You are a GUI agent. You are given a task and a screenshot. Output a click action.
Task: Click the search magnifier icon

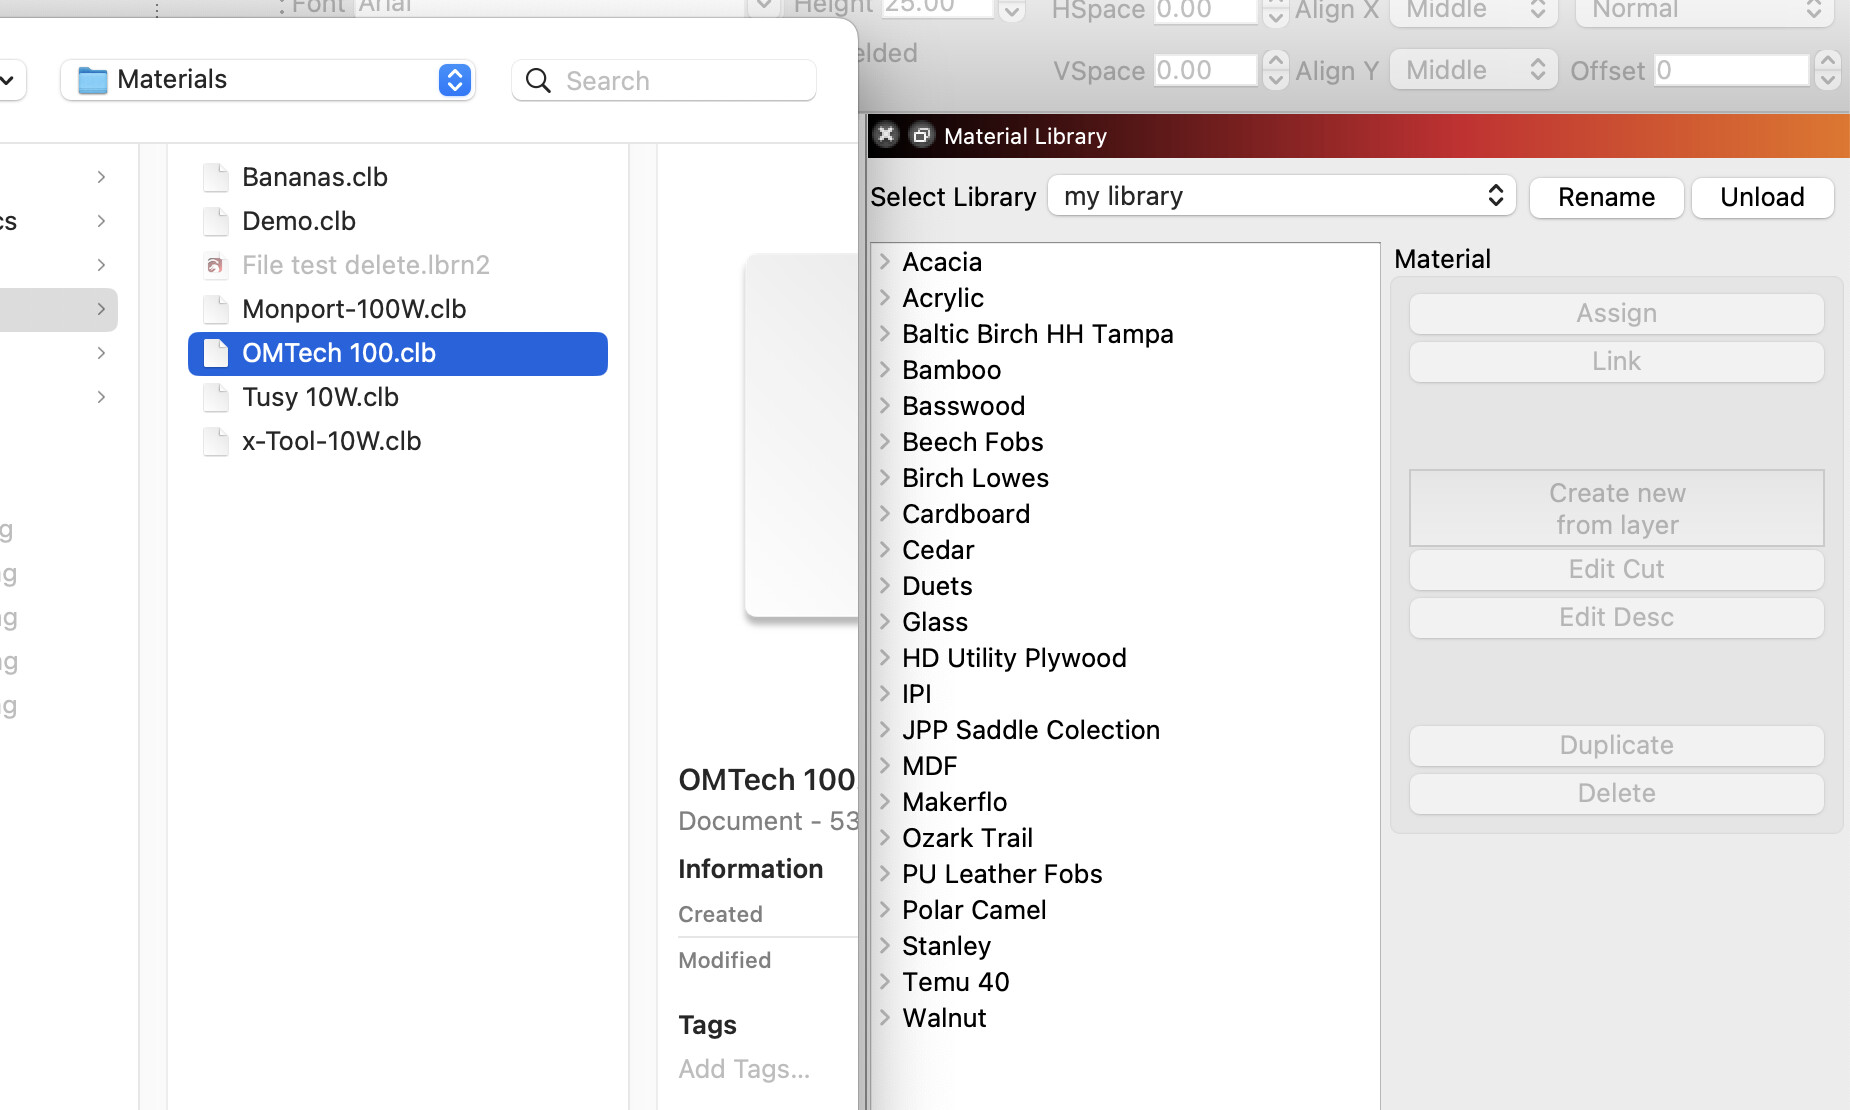click(x=538, y=81)
